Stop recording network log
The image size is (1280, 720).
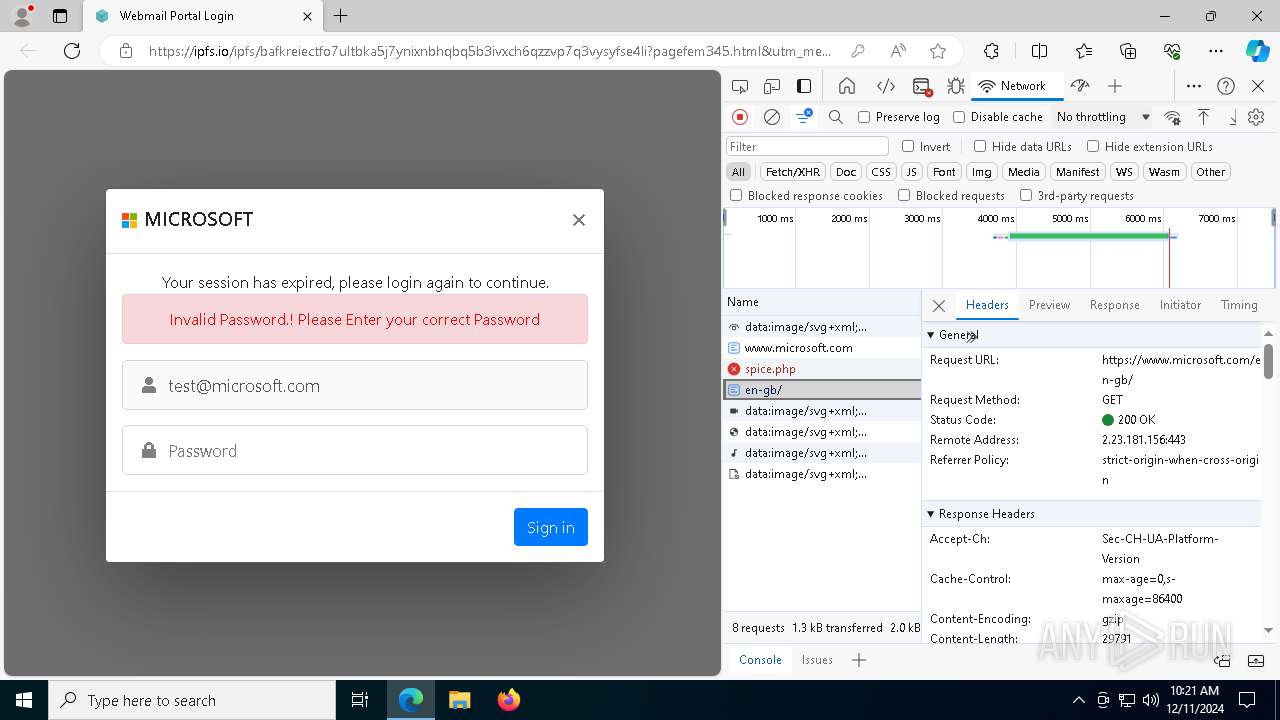click(x=740, y=117)
